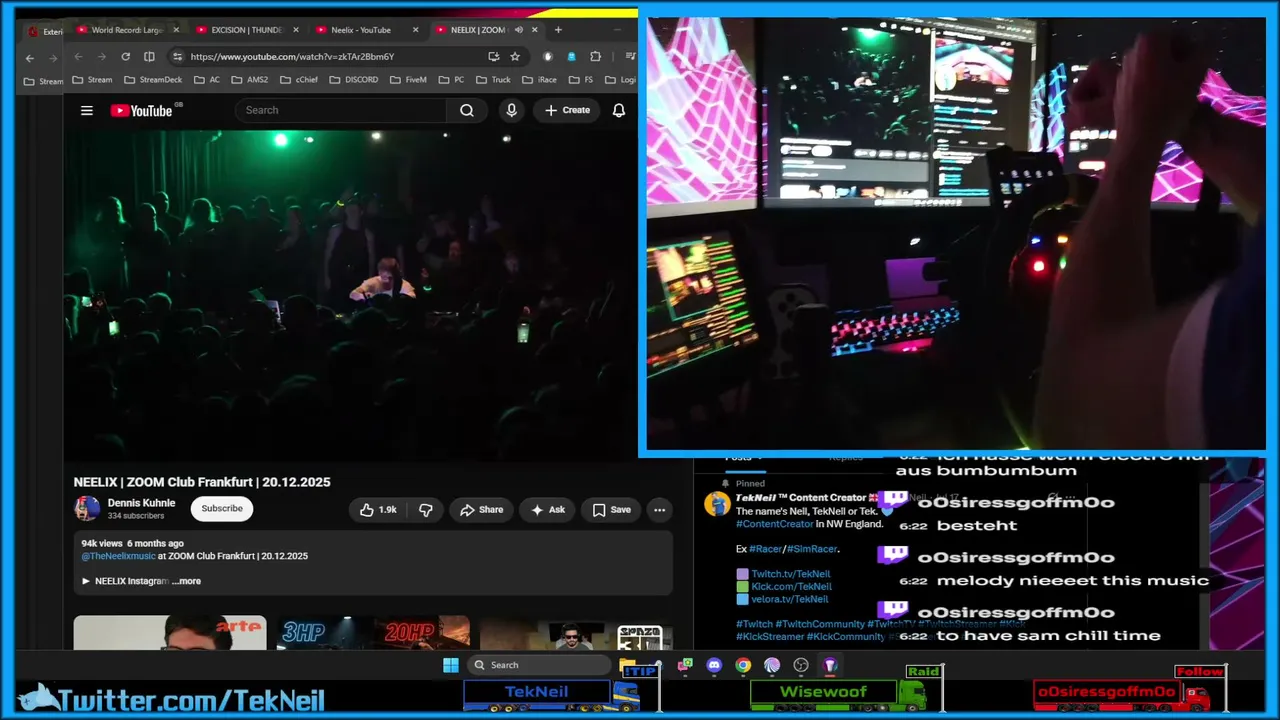Click the NEELIX ZOOM Club video player
Image resolution: width=1280 pixels, height=720 pixels.
click(x=350, y=295)
